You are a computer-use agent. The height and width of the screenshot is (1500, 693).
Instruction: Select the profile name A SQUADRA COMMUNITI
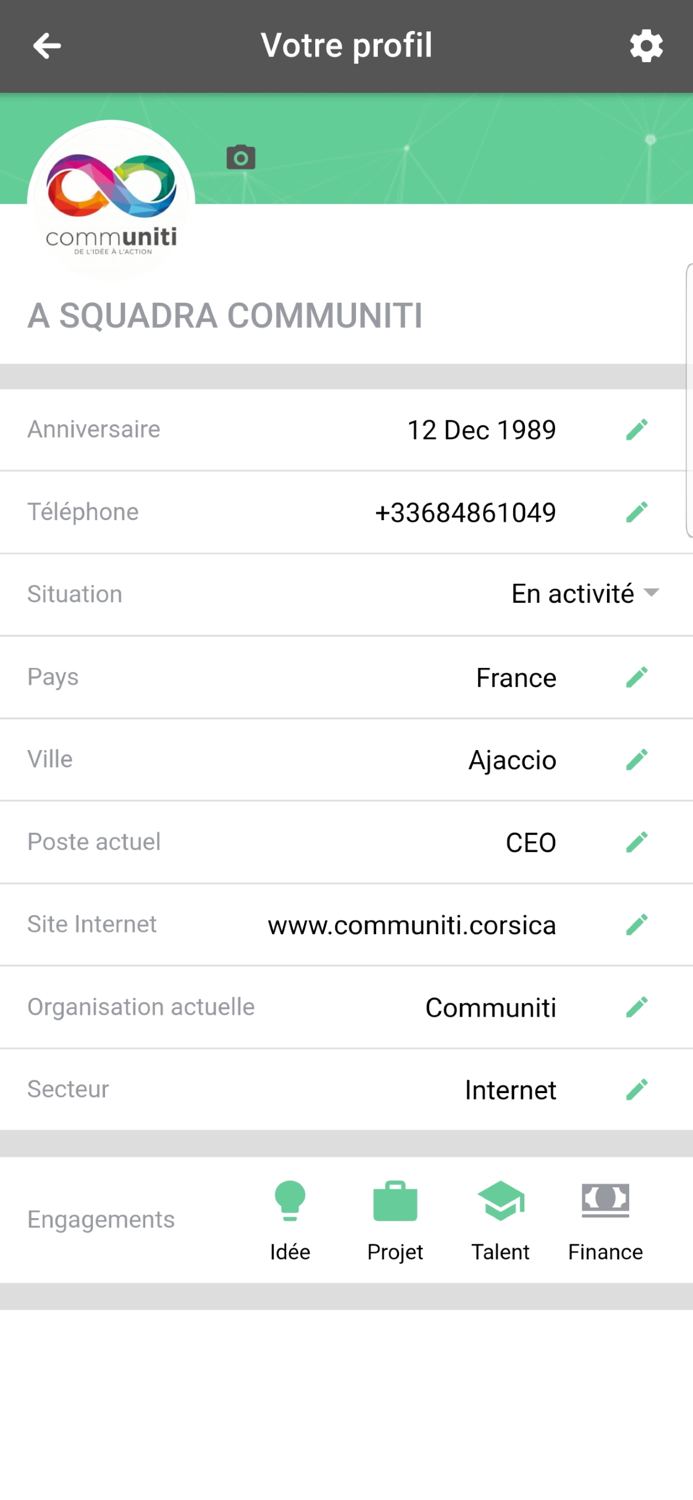click(x=224, y=315)
